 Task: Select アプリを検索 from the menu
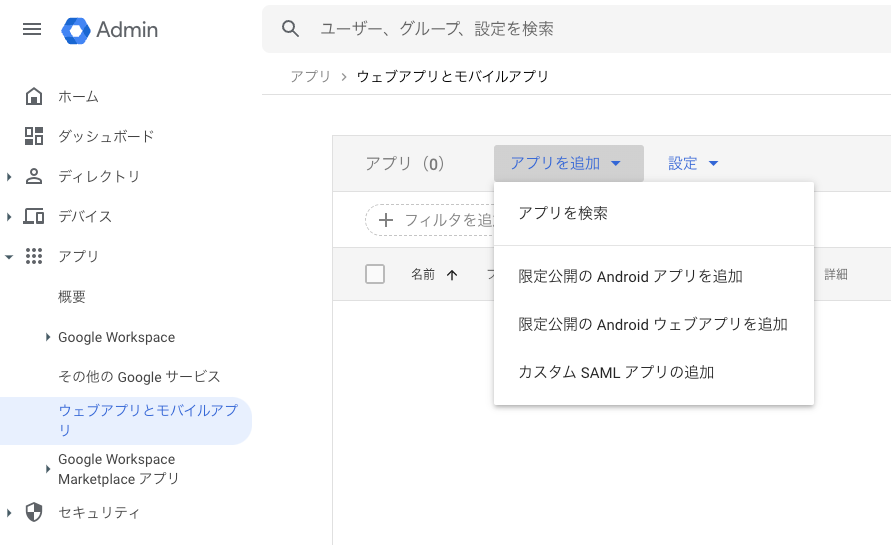563,213
